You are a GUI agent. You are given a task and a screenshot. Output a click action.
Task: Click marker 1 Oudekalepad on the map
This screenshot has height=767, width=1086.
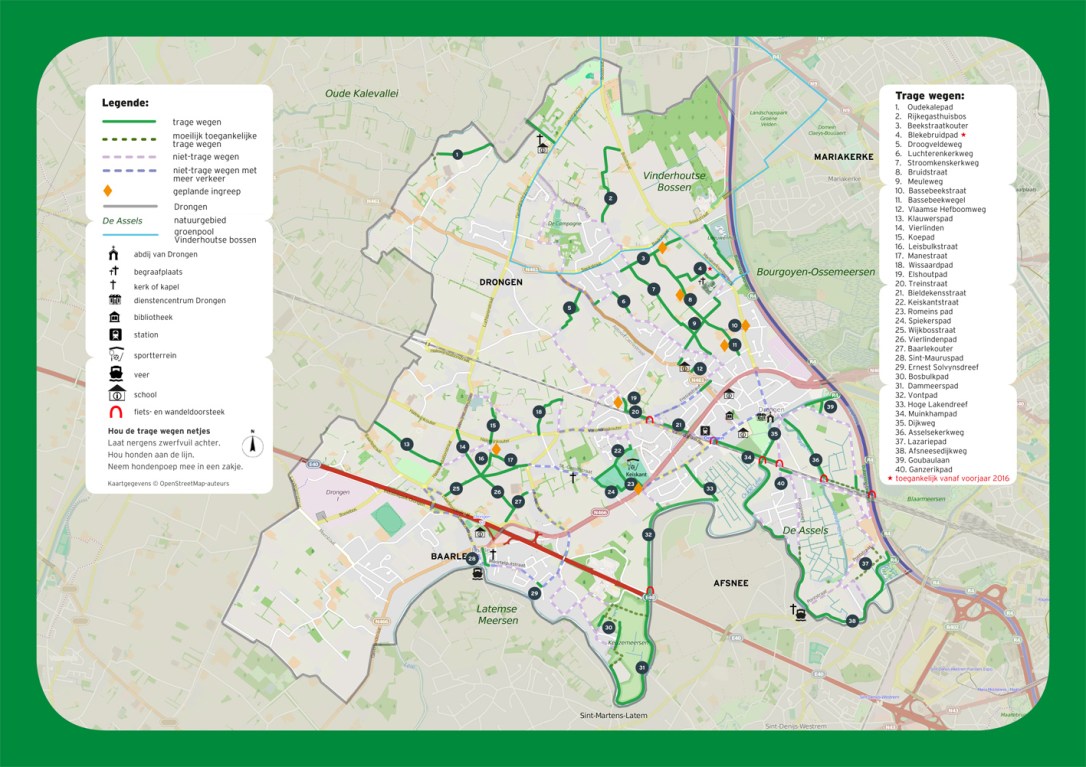click(457, 153)
